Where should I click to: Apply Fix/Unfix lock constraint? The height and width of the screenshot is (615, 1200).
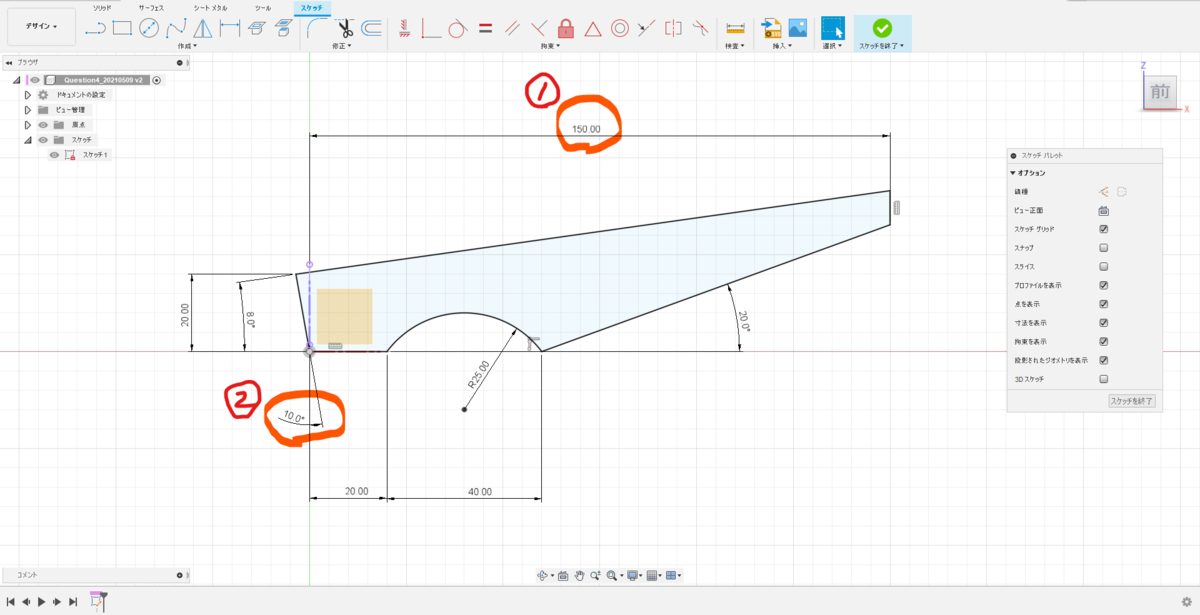tap(566, 28)
